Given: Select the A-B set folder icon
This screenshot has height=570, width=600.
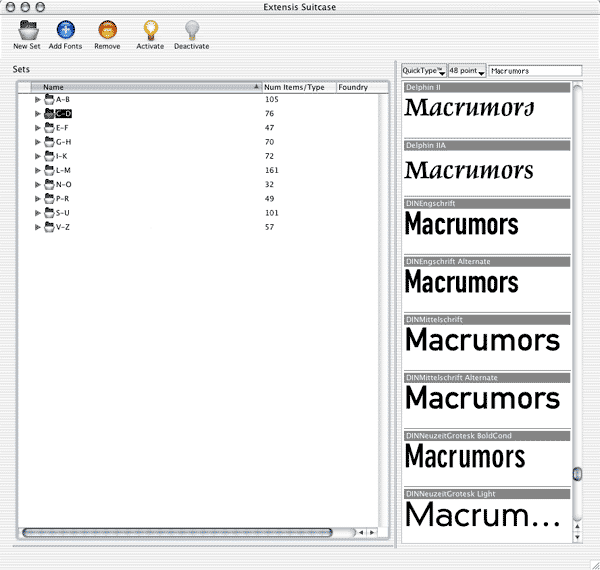Looking at the screenshot, I should (49, 99).
